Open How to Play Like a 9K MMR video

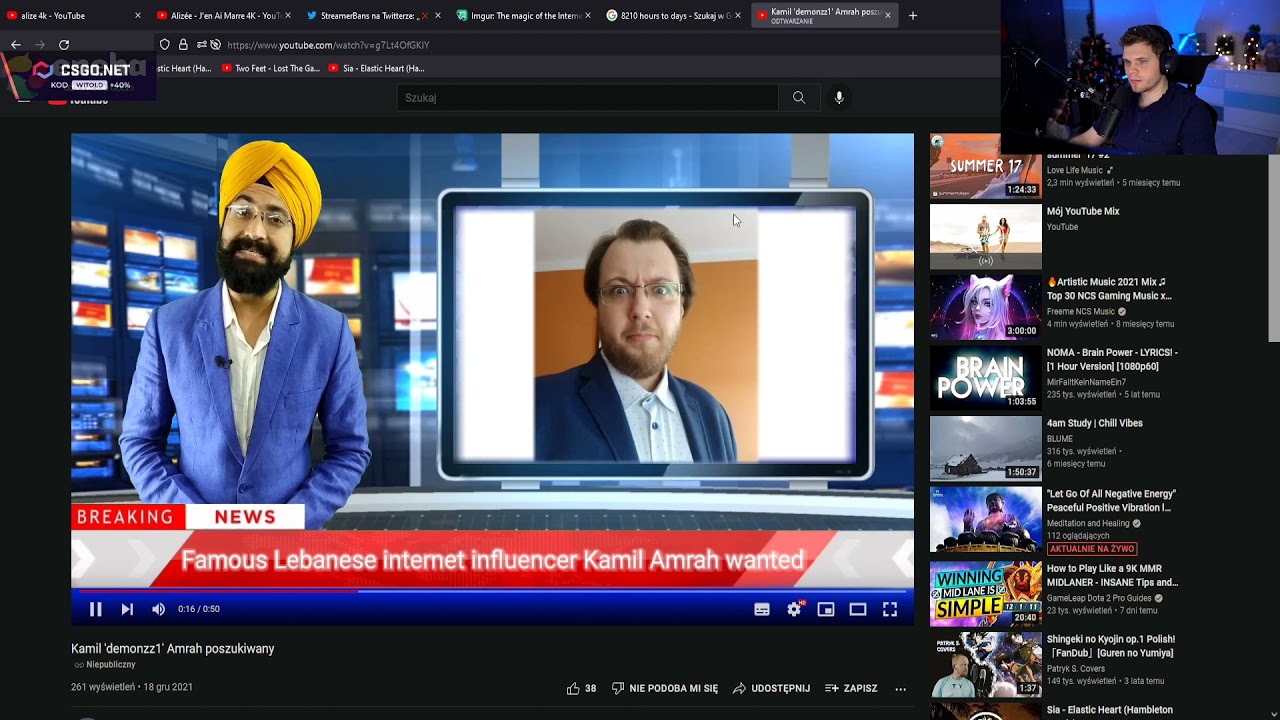point(1112,576)
